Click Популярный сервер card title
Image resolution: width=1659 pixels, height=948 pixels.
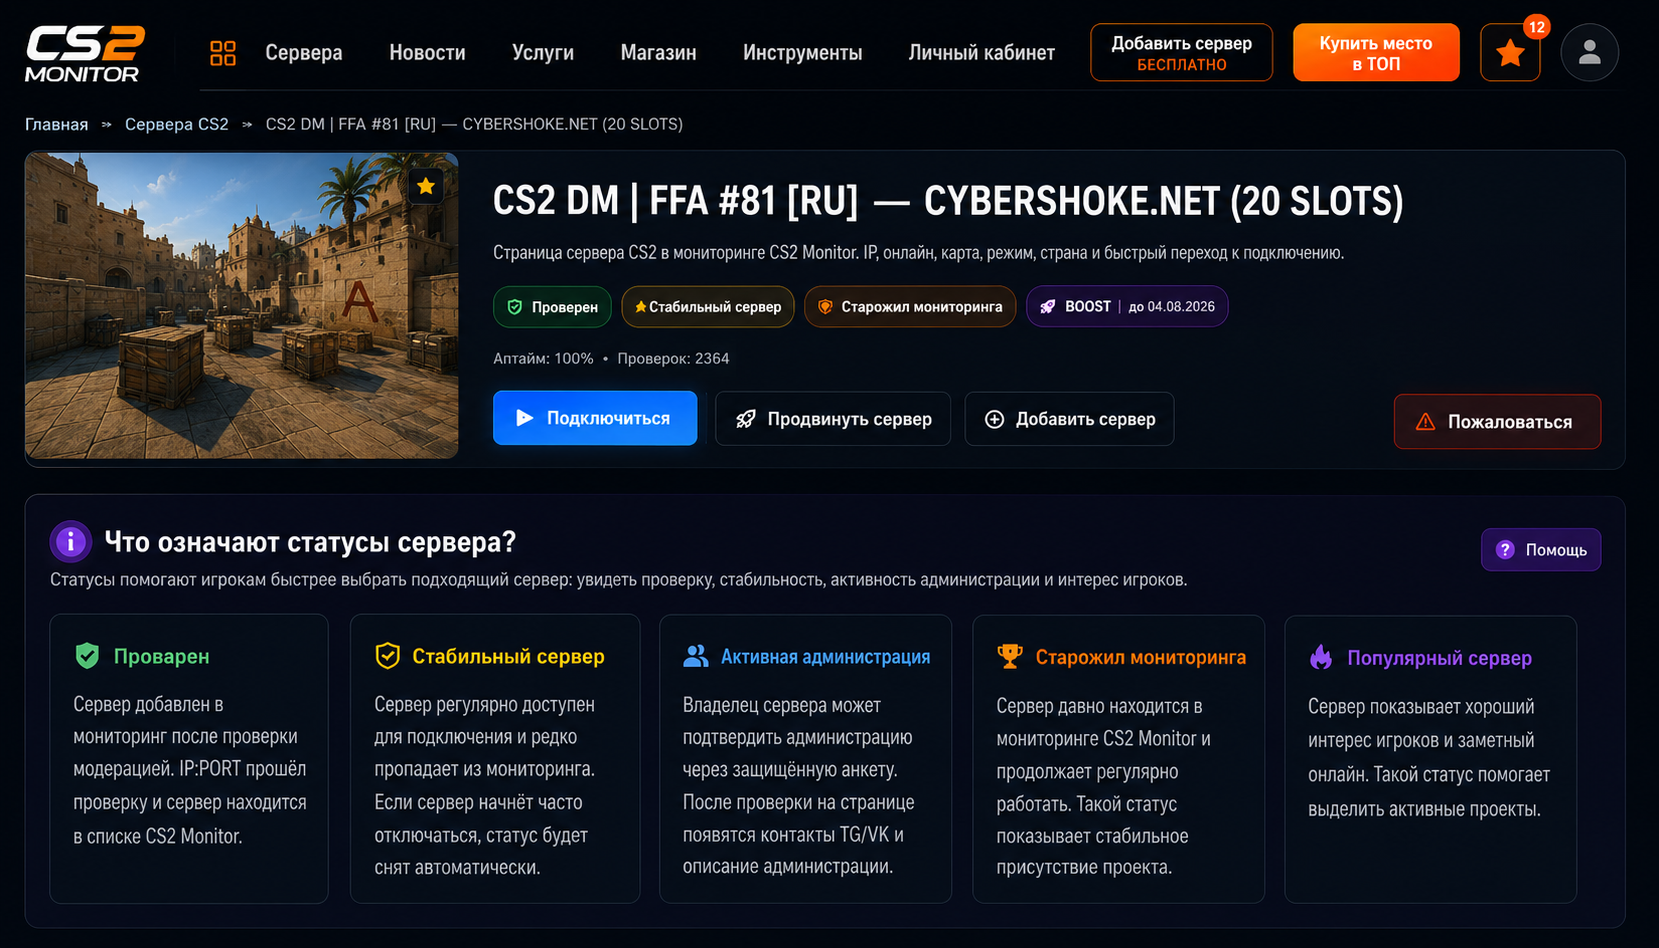point(1439,658)
